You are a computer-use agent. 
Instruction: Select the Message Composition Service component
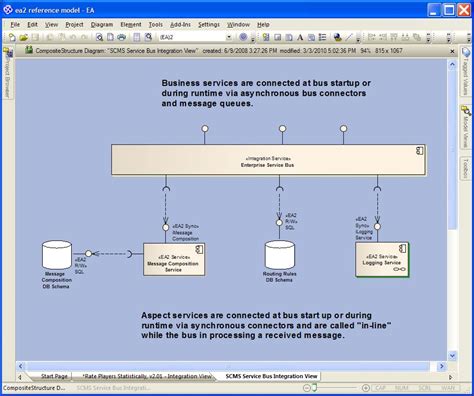pos(174,259)
